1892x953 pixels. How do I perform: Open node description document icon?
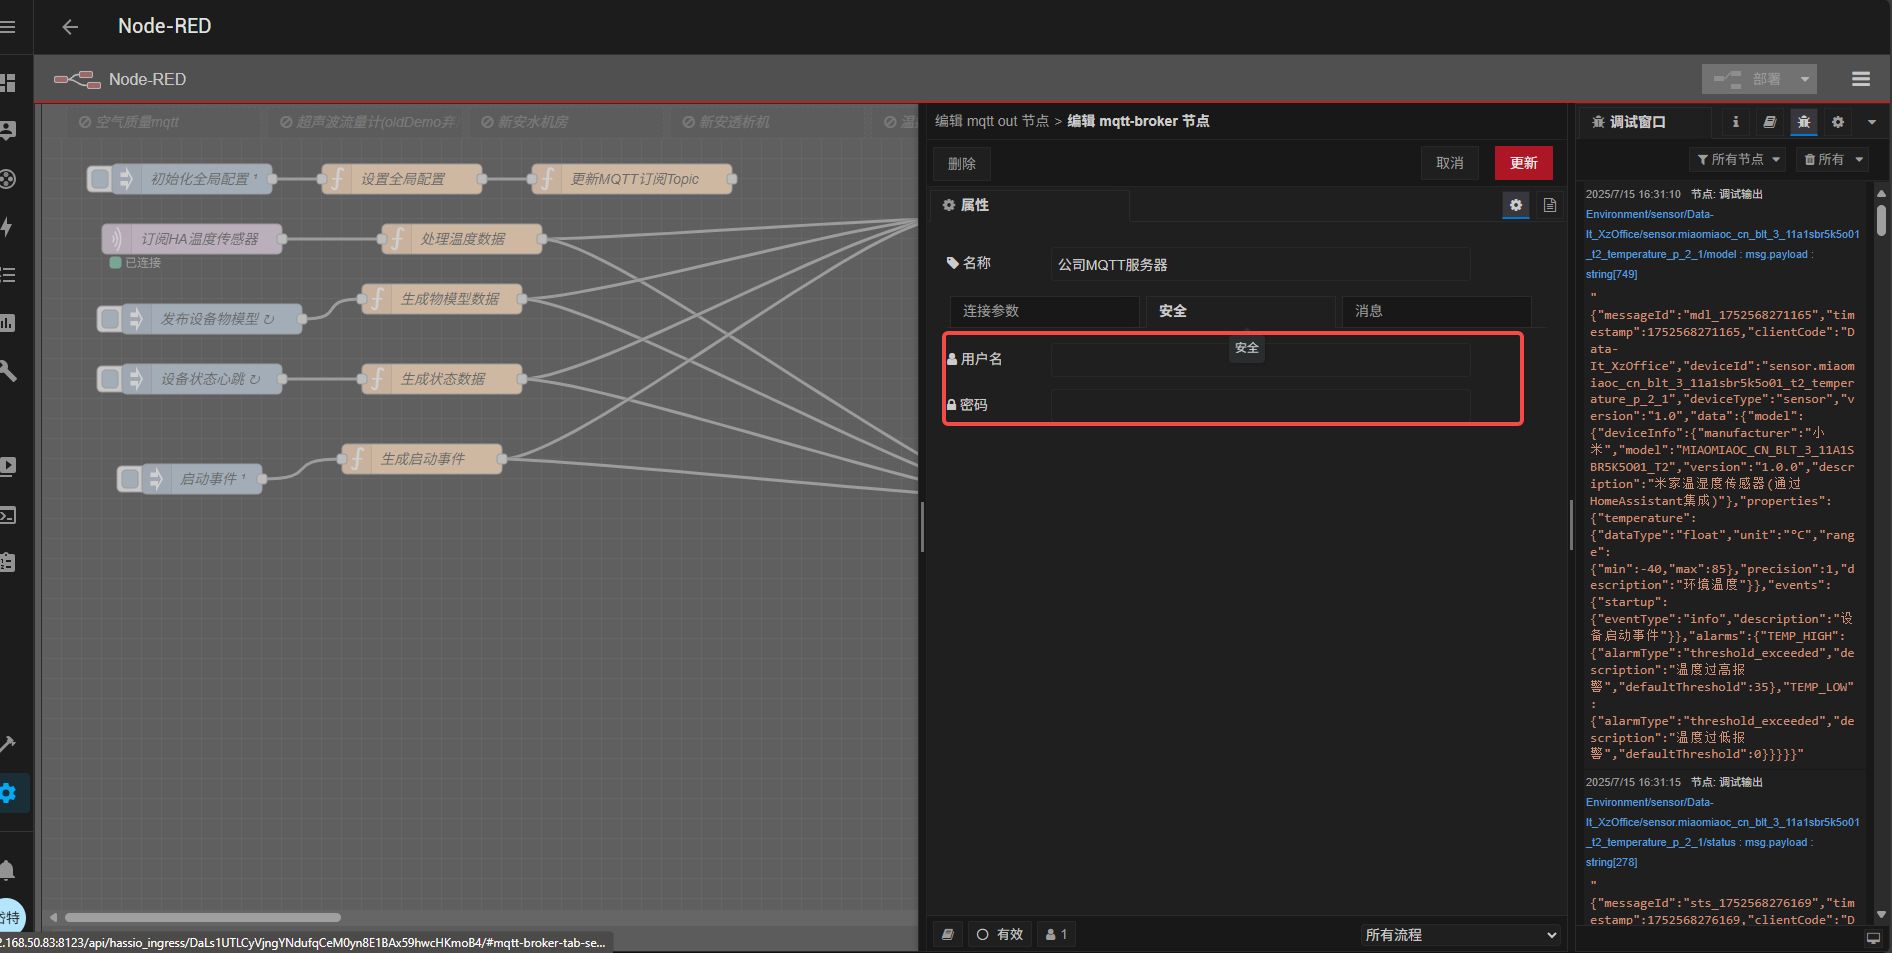click(1549, 205)
